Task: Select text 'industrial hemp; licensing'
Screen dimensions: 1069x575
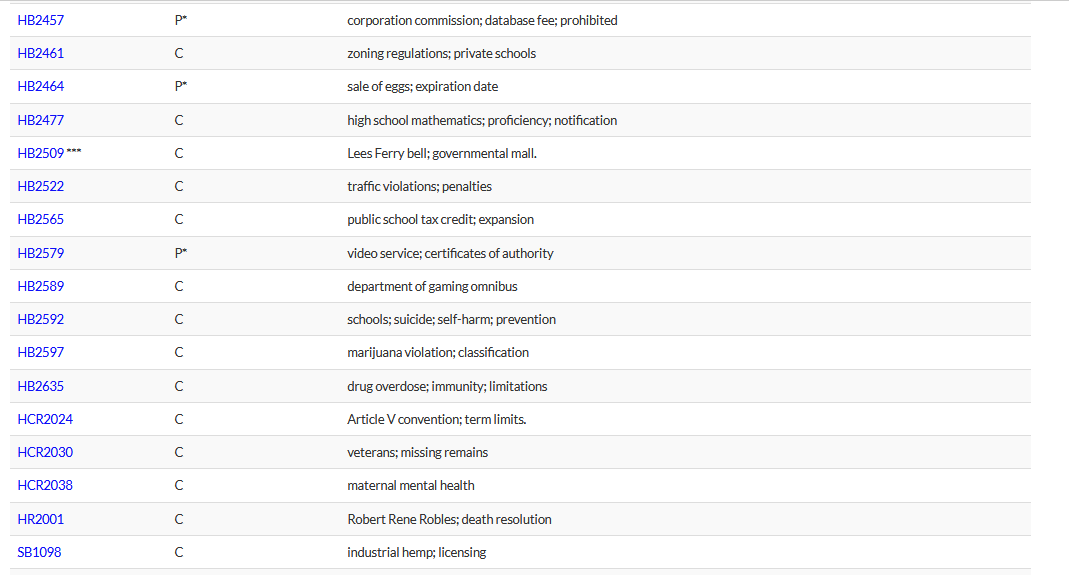Action: pyautogui.click(x=417, y=552)
